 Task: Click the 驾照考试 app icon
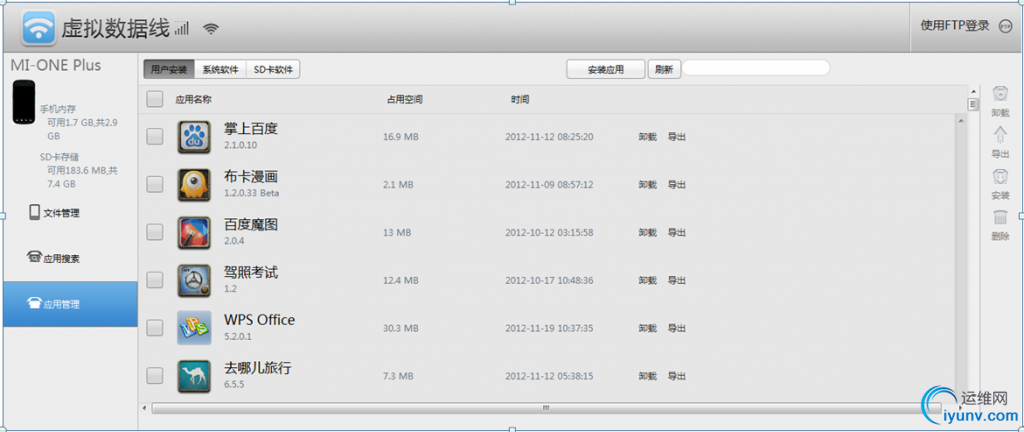point(194,281)
